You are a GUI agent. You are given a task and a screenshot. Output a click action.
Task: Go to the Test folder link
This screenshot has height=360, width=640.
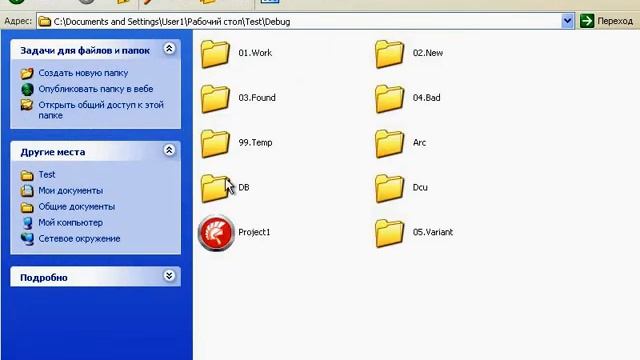(47, 175)
